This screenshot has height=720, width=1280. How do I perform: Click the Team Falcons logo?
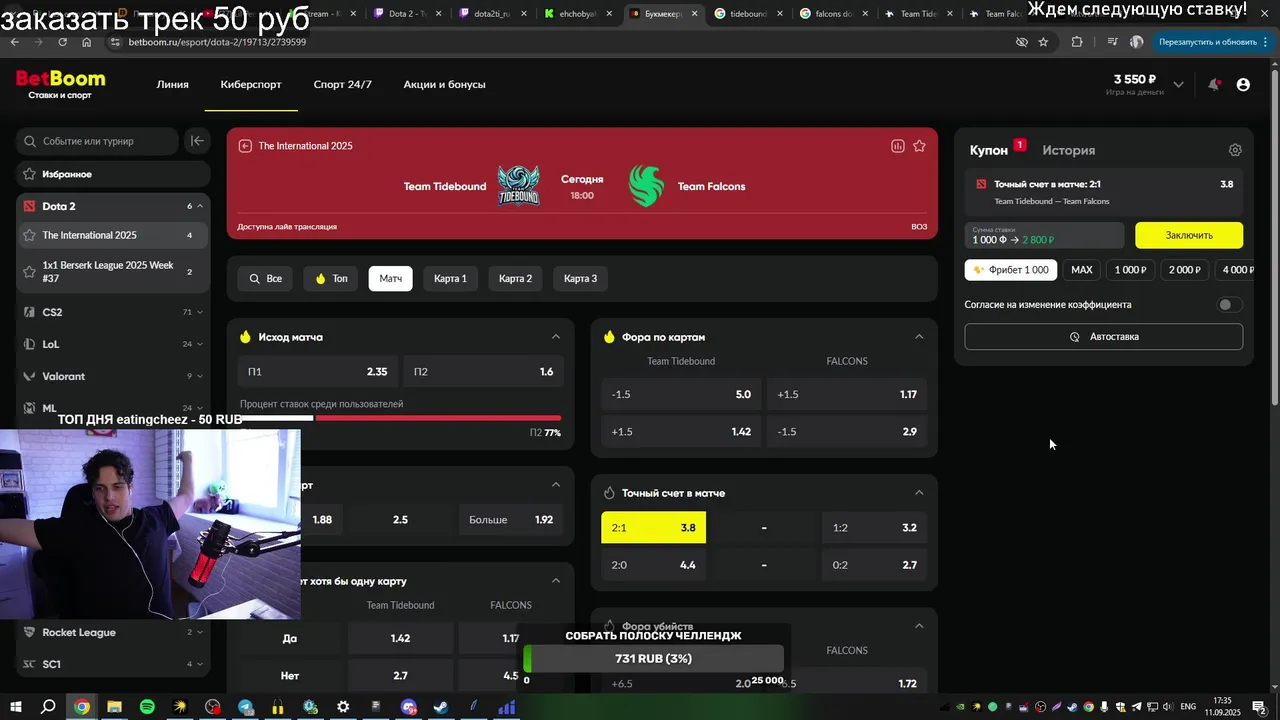(x=646, y=186)
